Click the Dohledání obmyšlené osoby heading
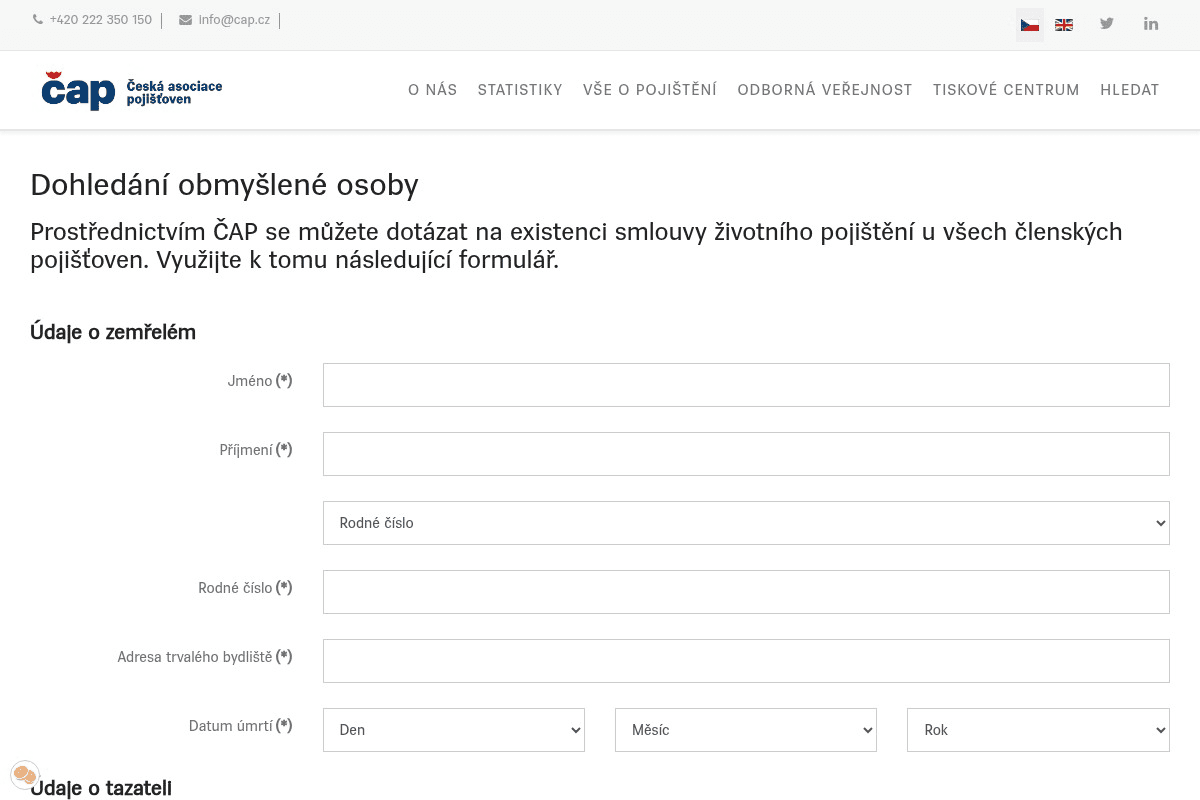1200x800 pixels. (224, 185)
